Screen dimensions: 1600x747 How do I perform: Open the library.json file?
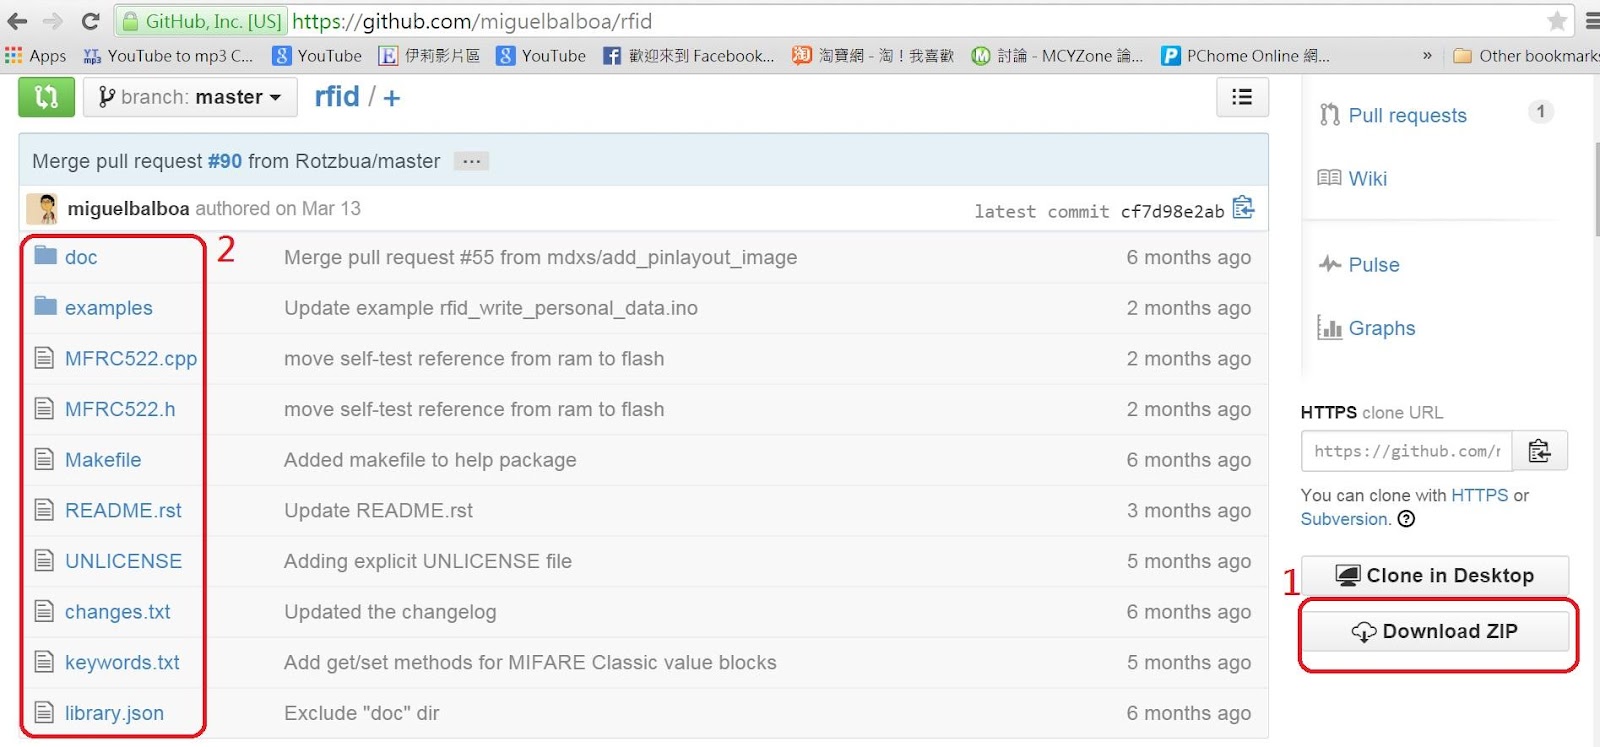[x=114, y=713]
